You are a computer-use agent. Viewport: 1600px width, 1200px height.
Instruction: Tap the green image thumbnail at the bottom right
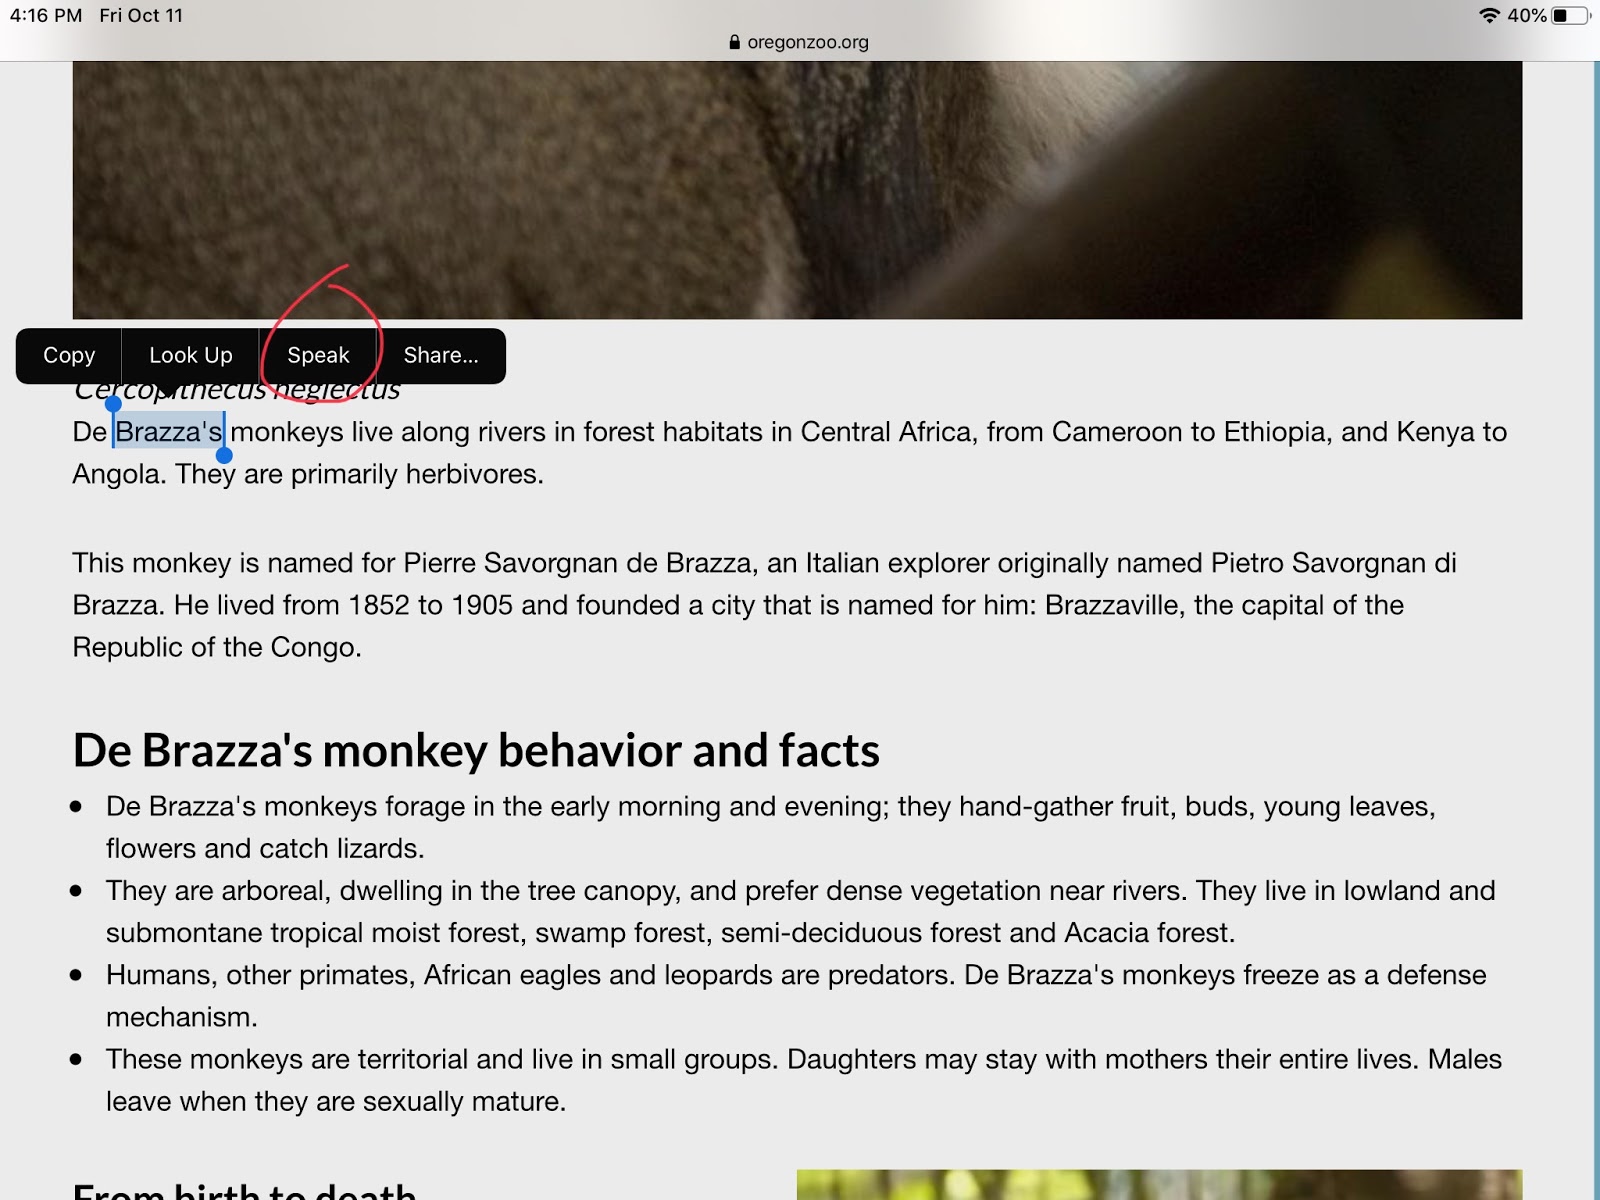point(1159,1185)
